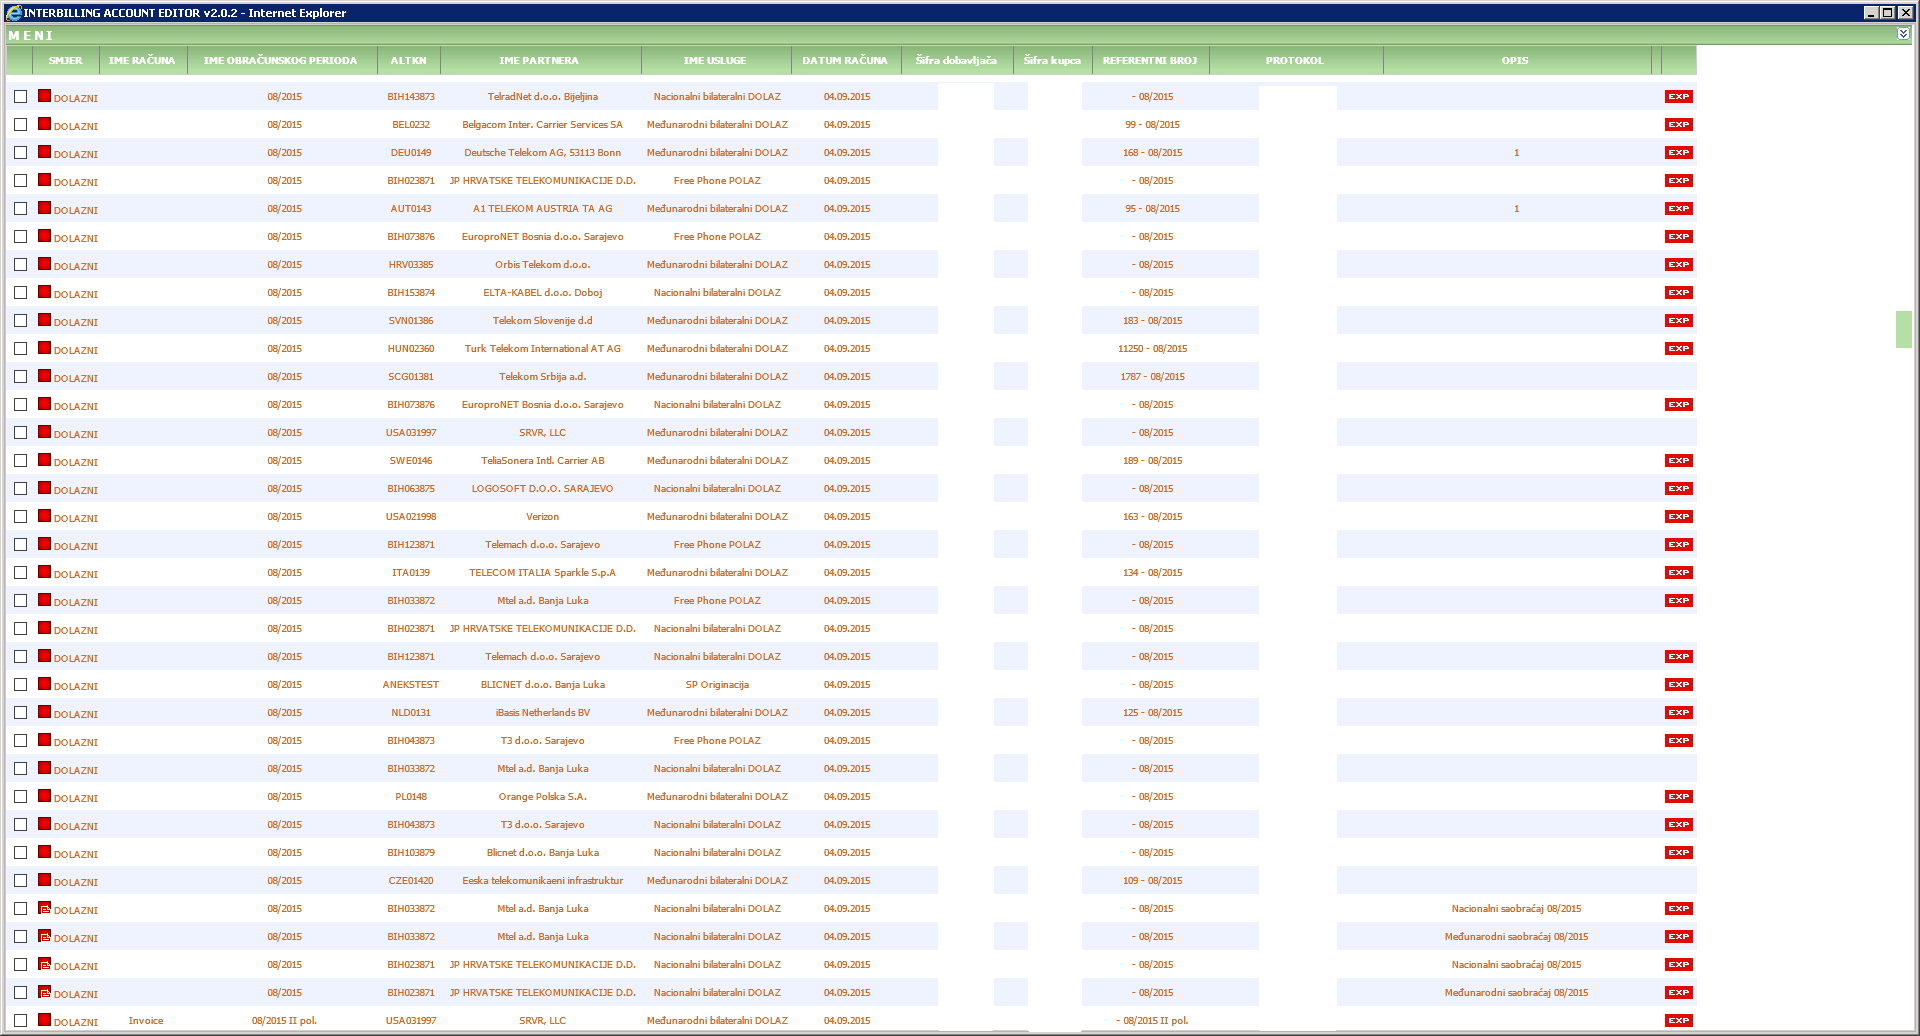Click EXP button in the Orange Polska row
Viewport: 1920px width, 1036px height.
click(x=1678, y=797)
